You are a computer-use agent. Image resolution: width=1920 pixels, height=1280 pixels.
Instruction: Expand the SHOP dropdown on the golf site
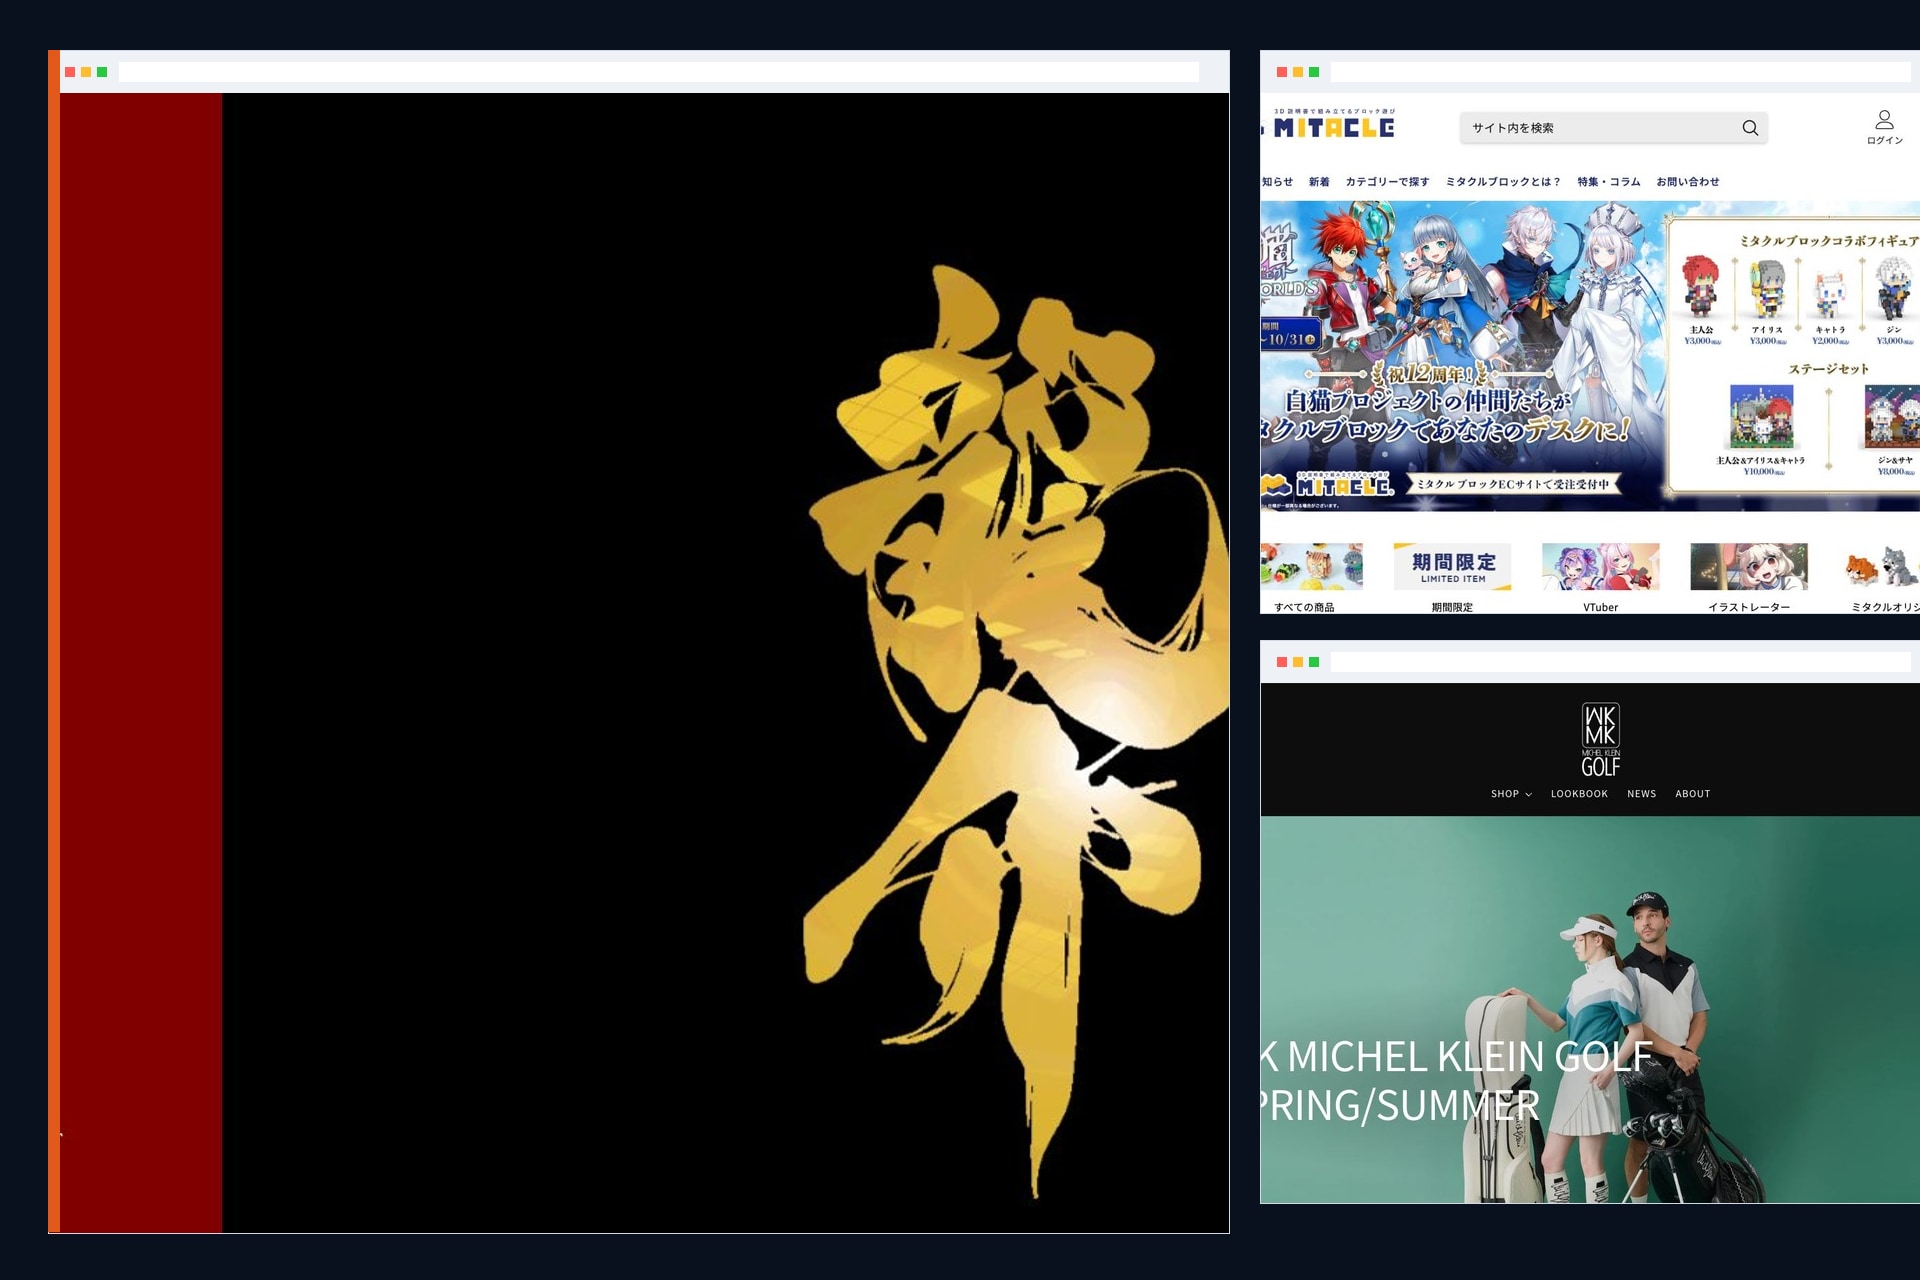coord(1511,794)
